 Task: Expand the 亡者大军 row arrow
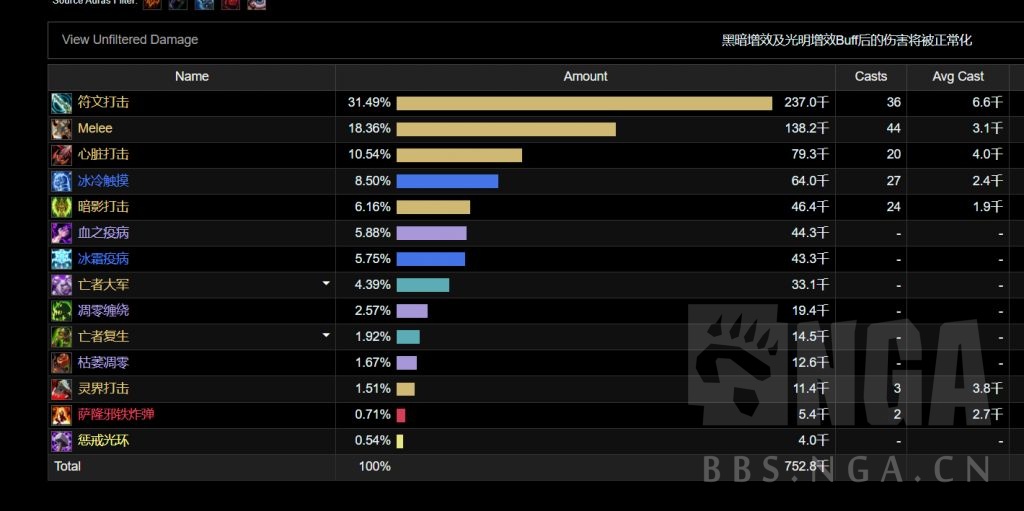pyautogui.click(x=325, y=284)
